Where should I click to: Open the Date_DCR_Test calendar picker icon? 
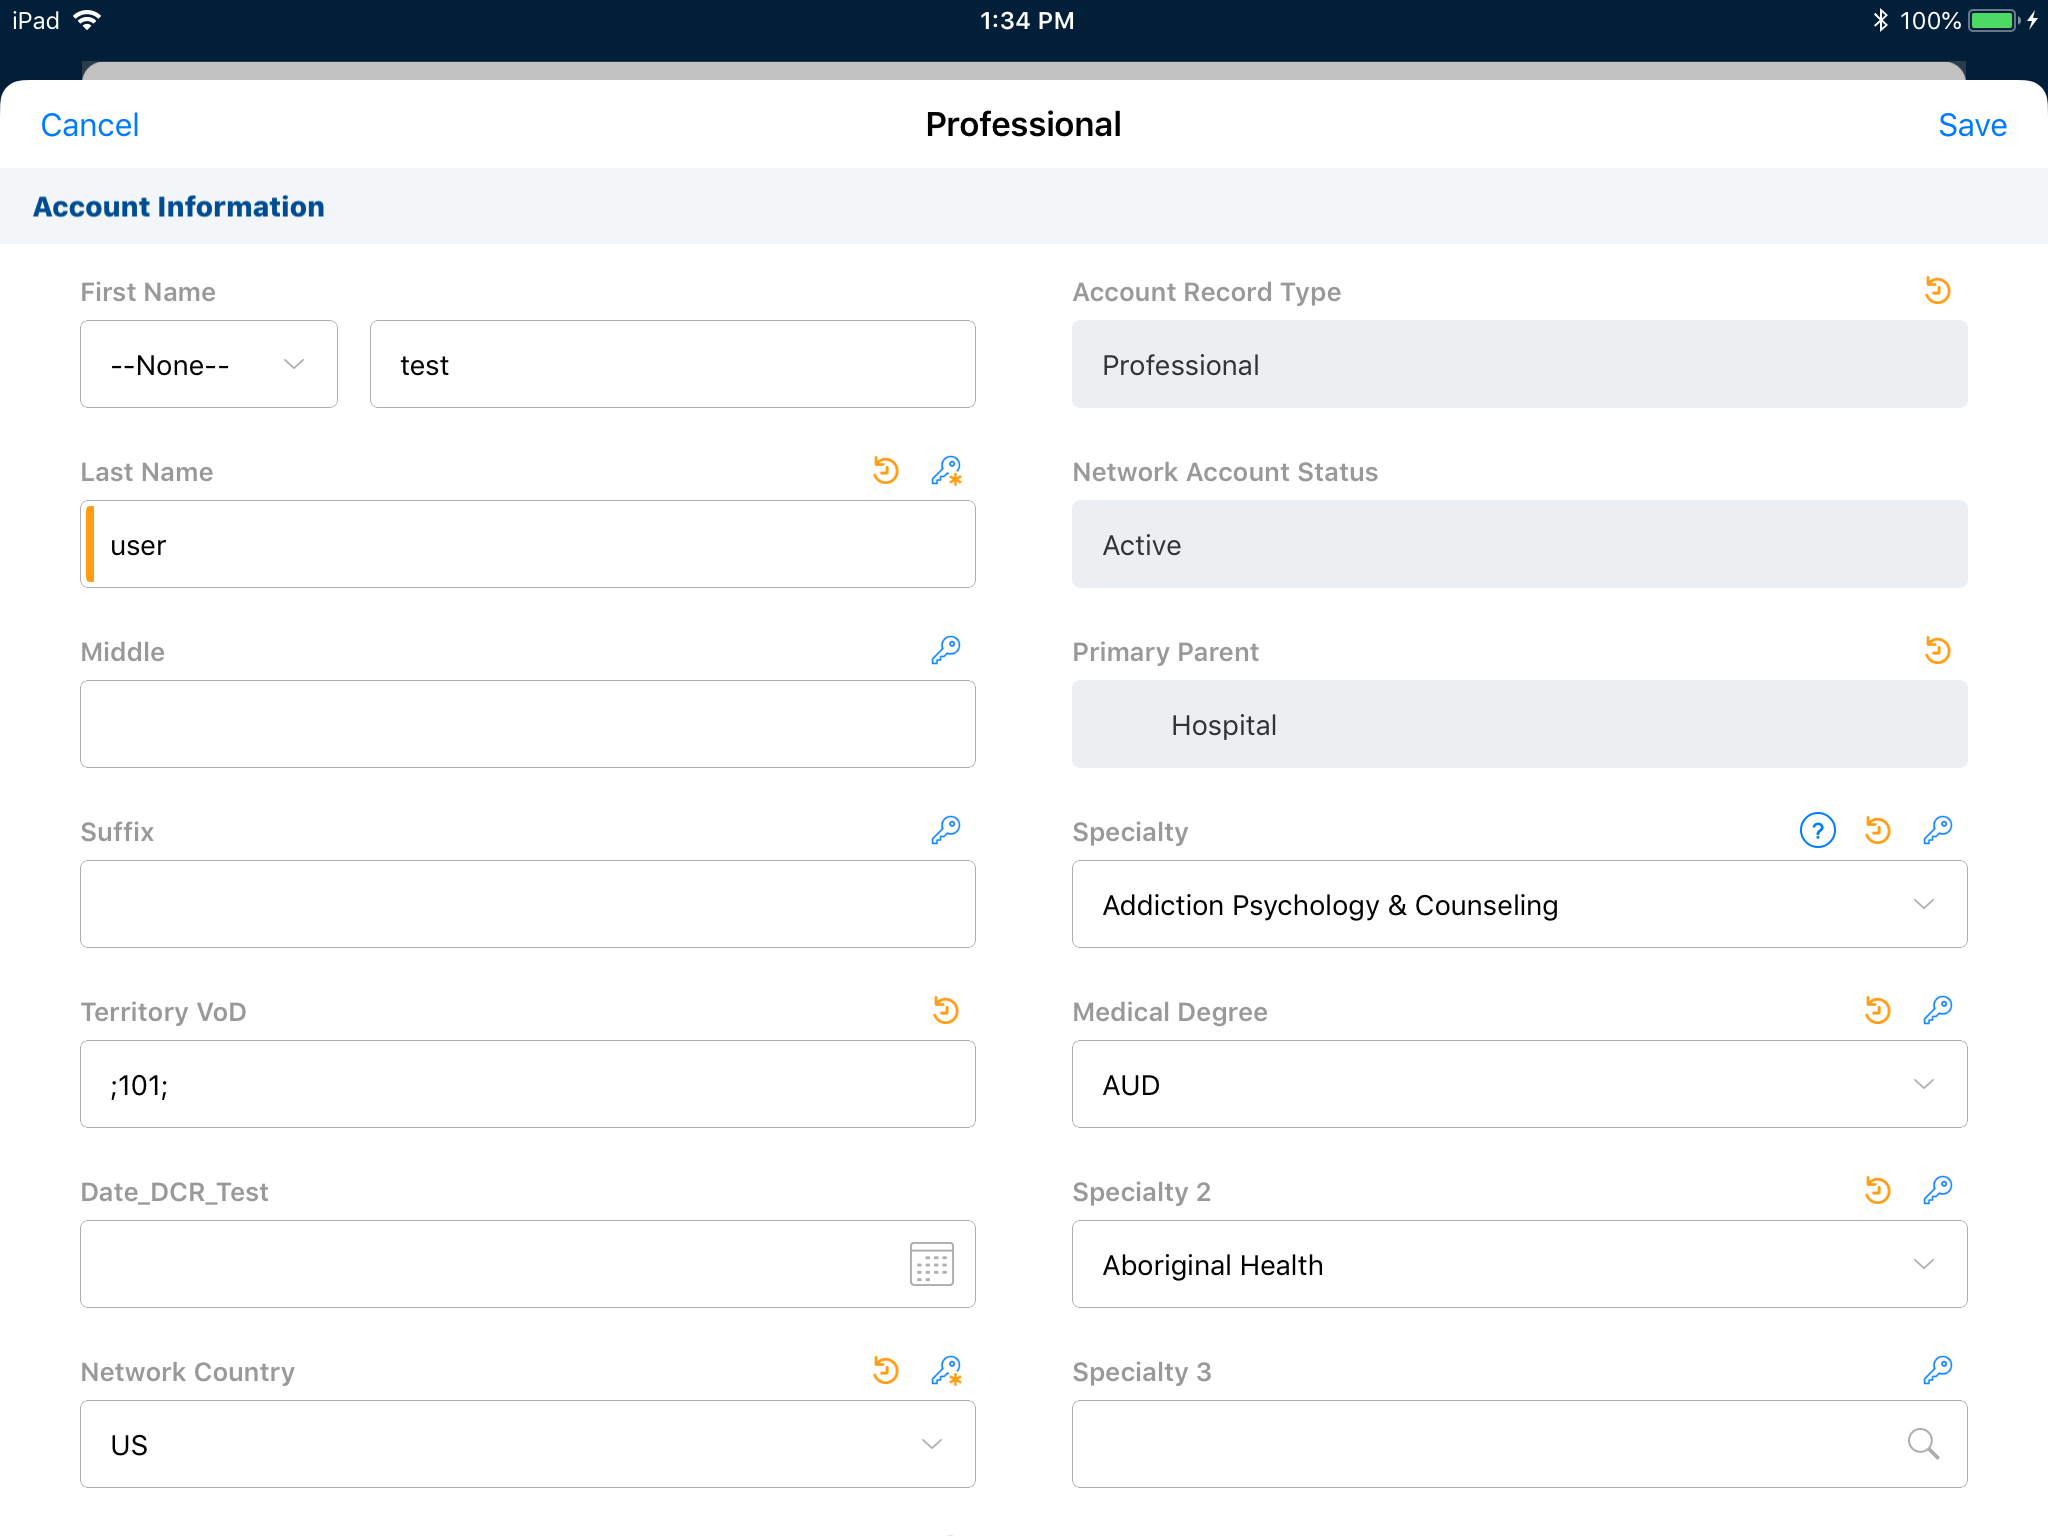[x=931, y=1264]
